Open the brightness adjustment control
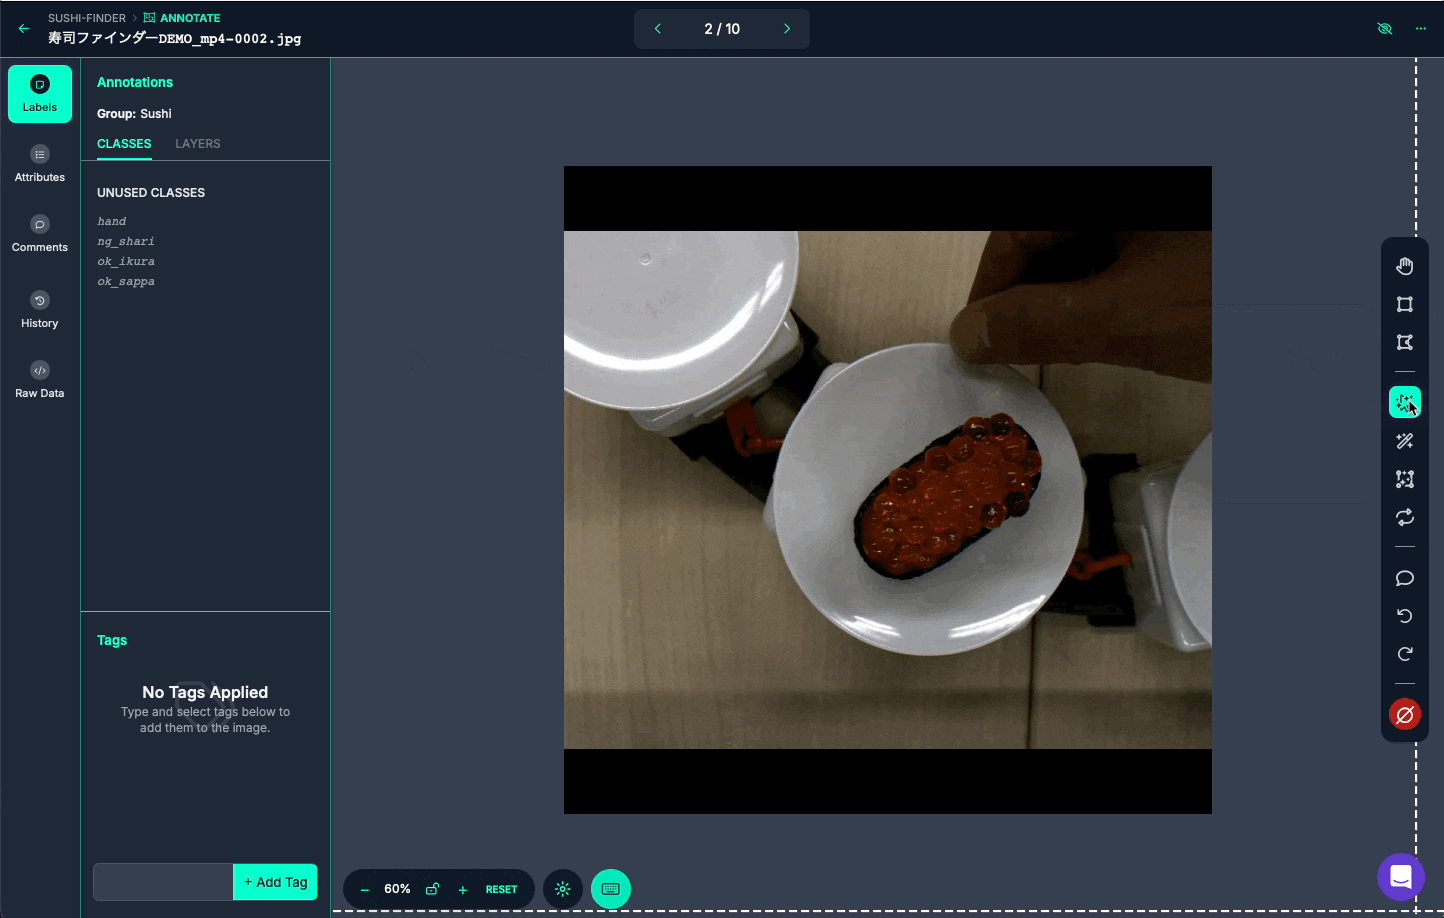Image resolution: width=1444 pixels, height=918 pixels. (562, 888)
